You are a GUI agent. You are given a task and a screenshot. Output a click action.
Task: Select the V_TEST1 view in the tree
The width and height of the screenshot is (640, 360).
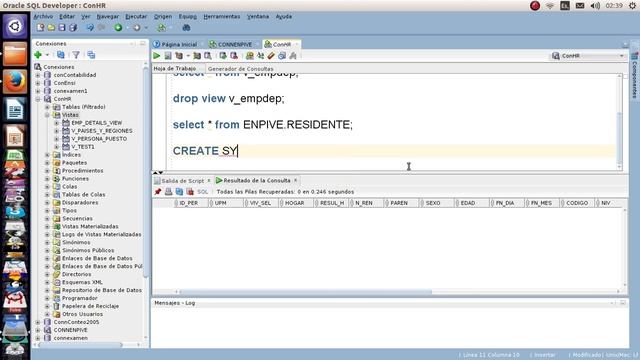tap(83, 147)
